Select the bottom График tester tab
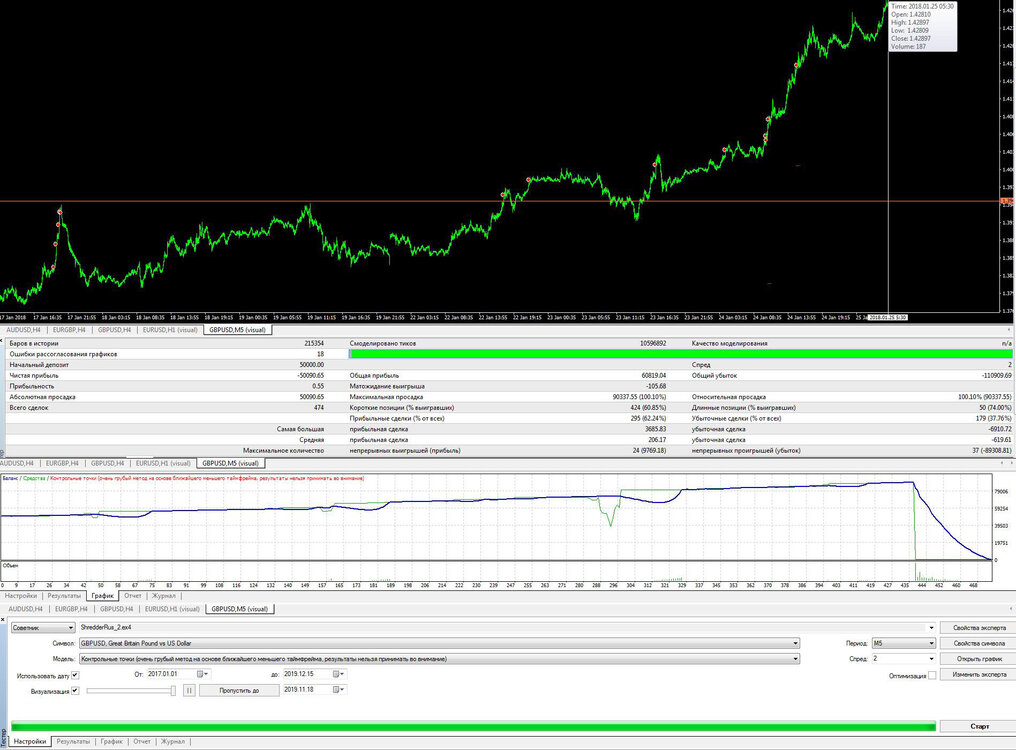 pyautogui.click(x=111, y=742)
